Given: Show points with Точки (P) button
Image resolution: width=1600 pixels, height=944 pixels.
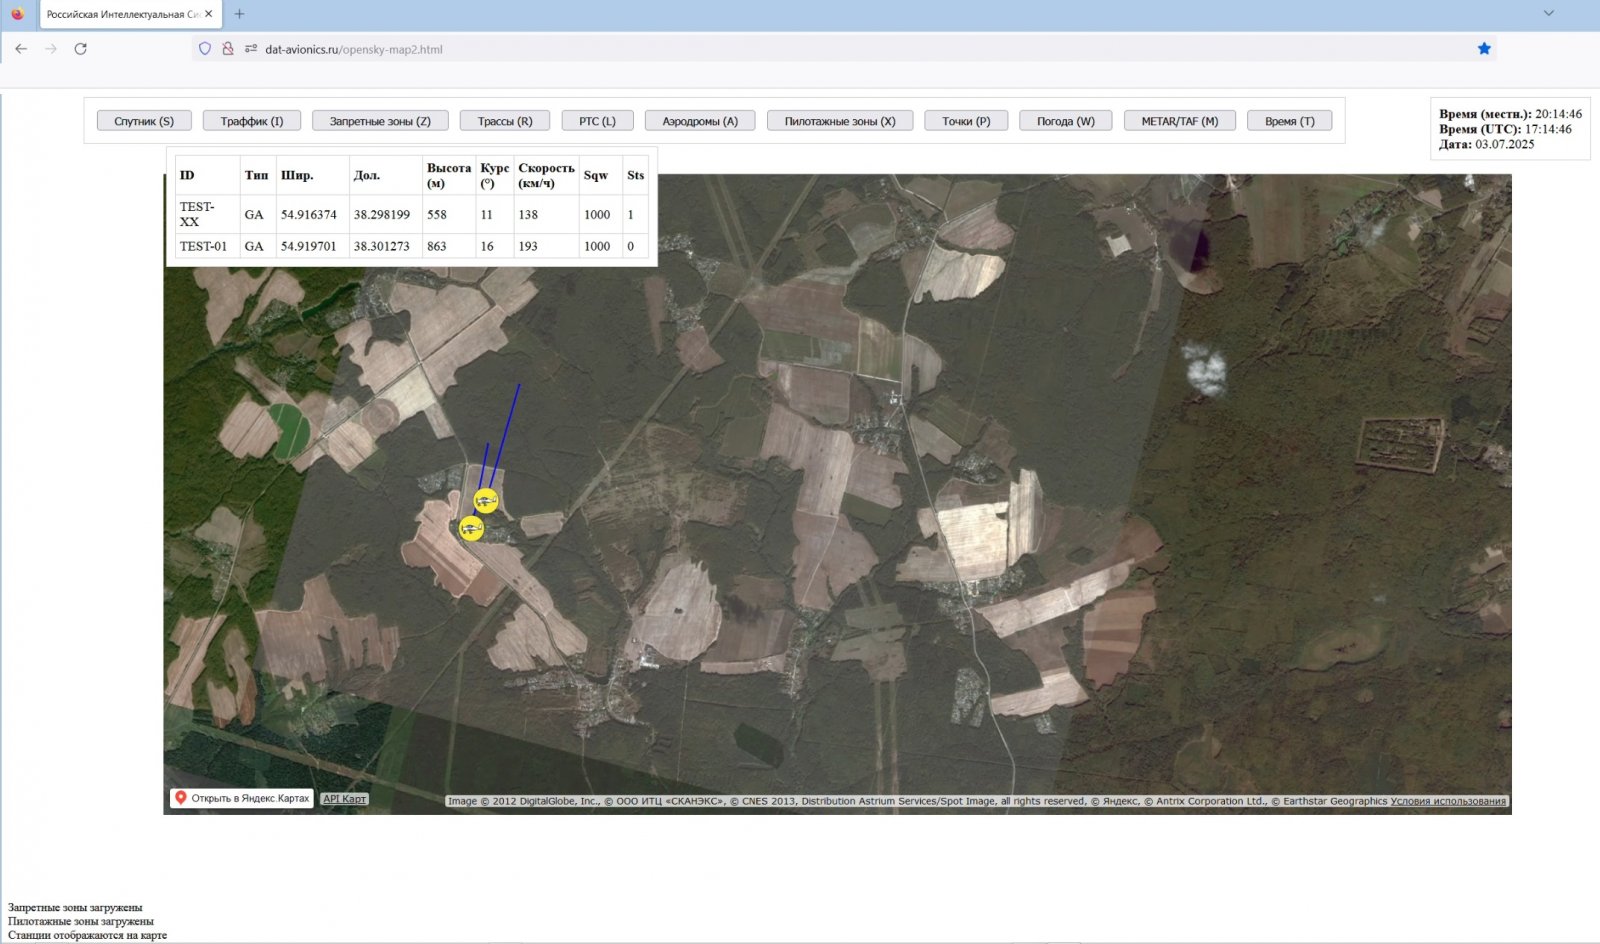Looking at the screenshot, I should click(966, 121).
